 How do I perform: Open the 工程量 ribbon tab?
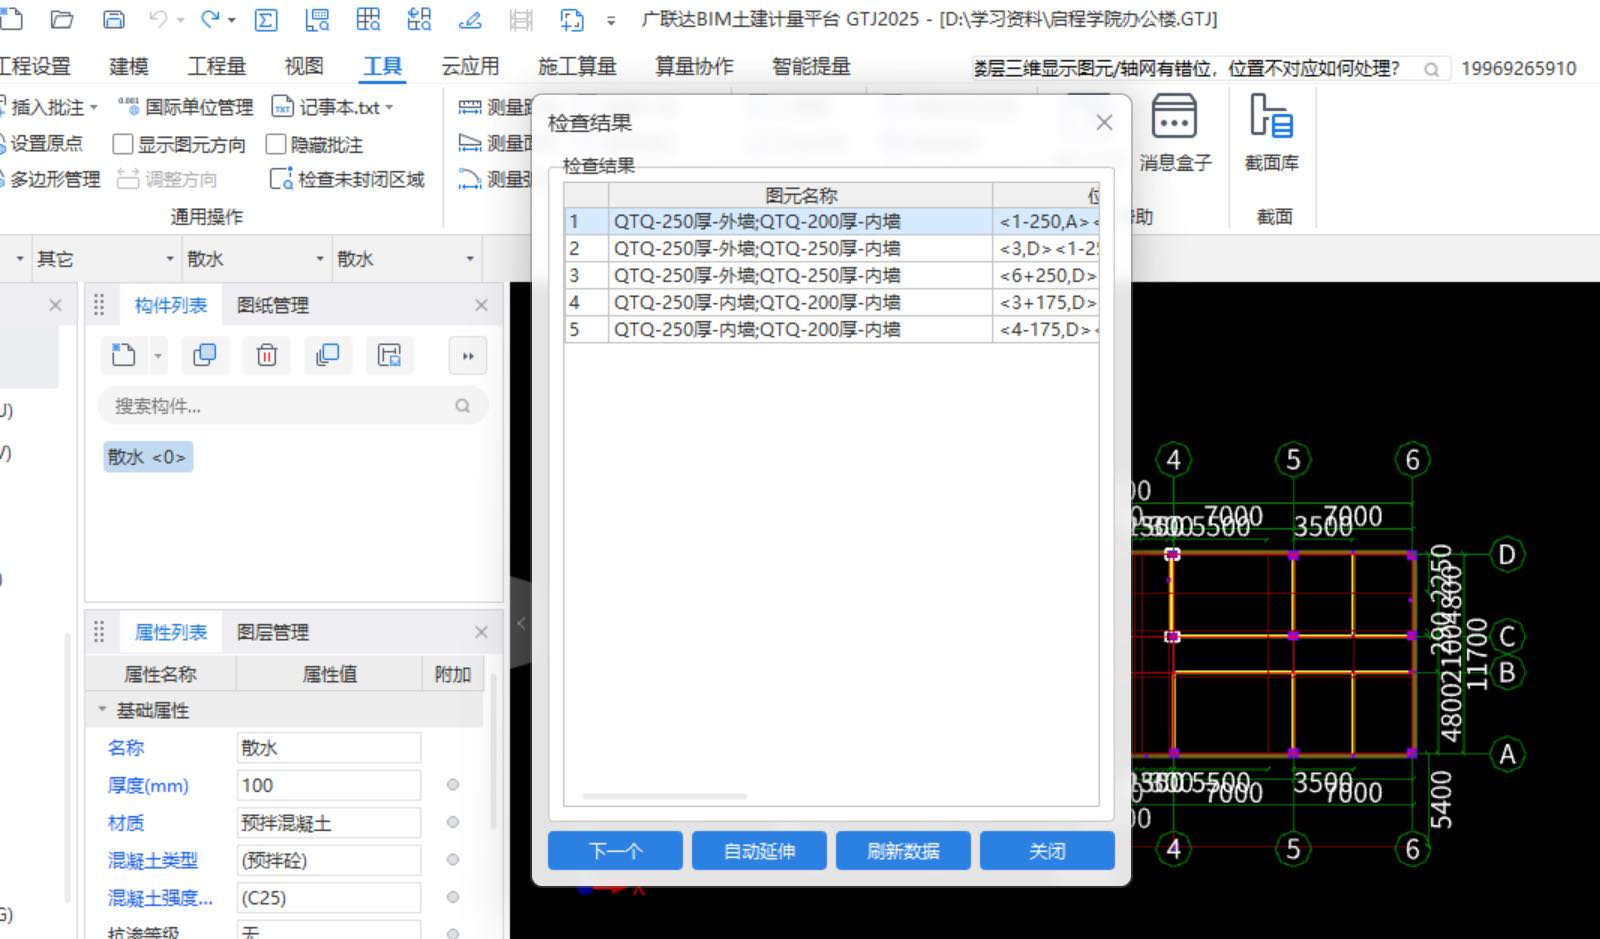click(217, 66)
